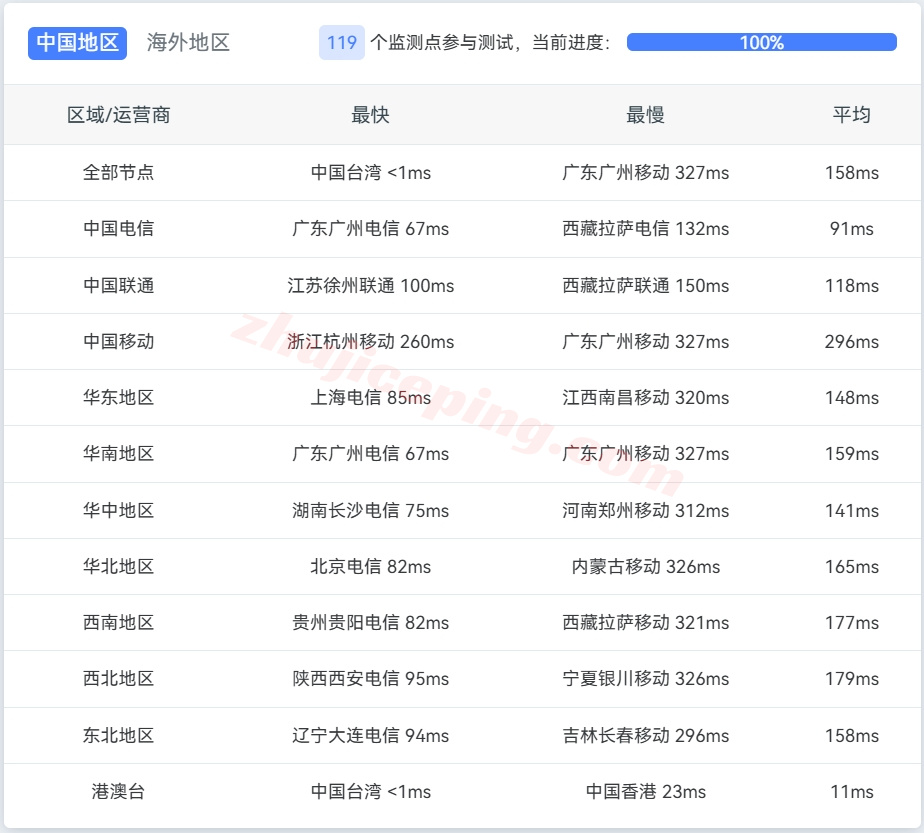924x833 pixels.
Task: Select the 中国联通 row label
Action: pos(118,286)
